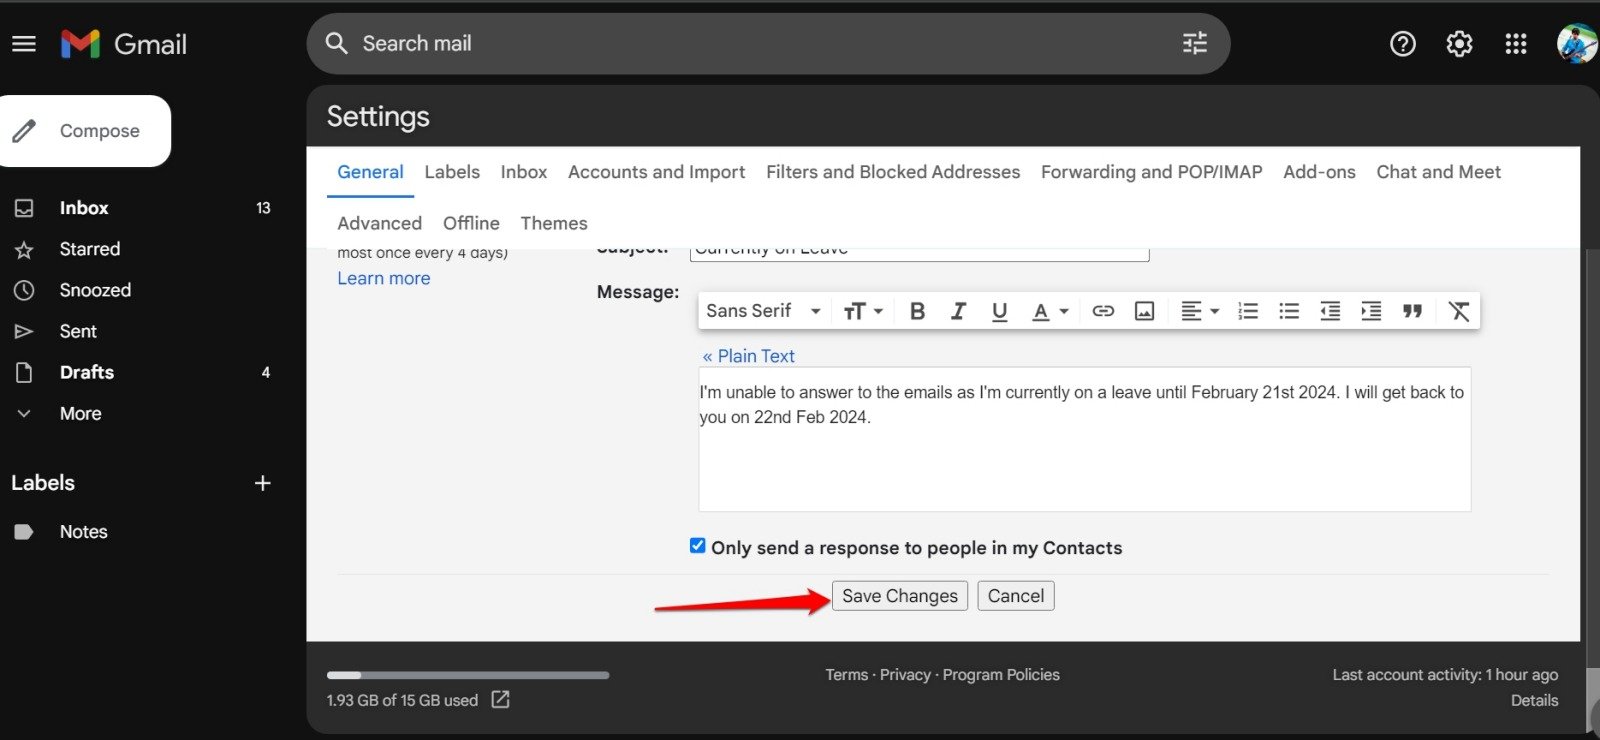This screenshot has height=740, width=1600.
Task: Remove formatting with the clear icon
Action: point(1459,311)
